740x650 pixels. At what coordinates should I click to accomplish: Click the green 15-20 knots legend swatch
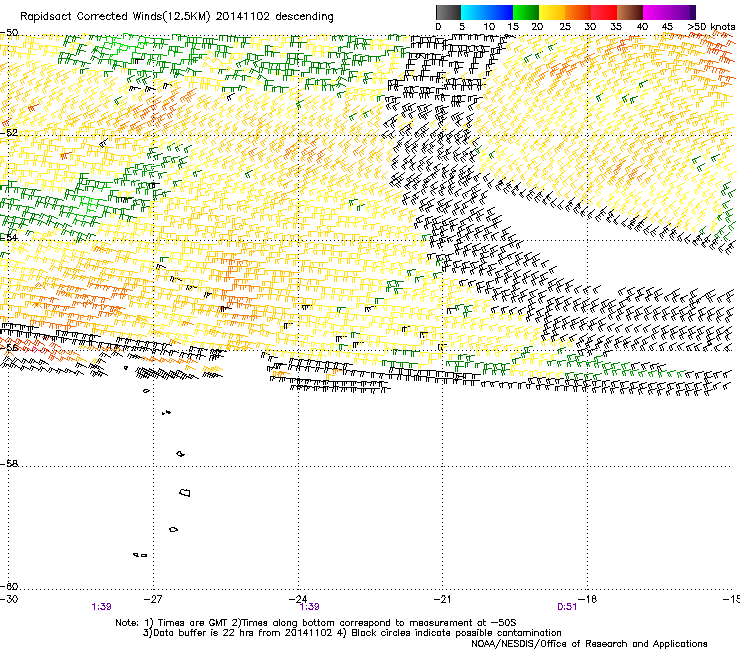(x=526, y=12)
